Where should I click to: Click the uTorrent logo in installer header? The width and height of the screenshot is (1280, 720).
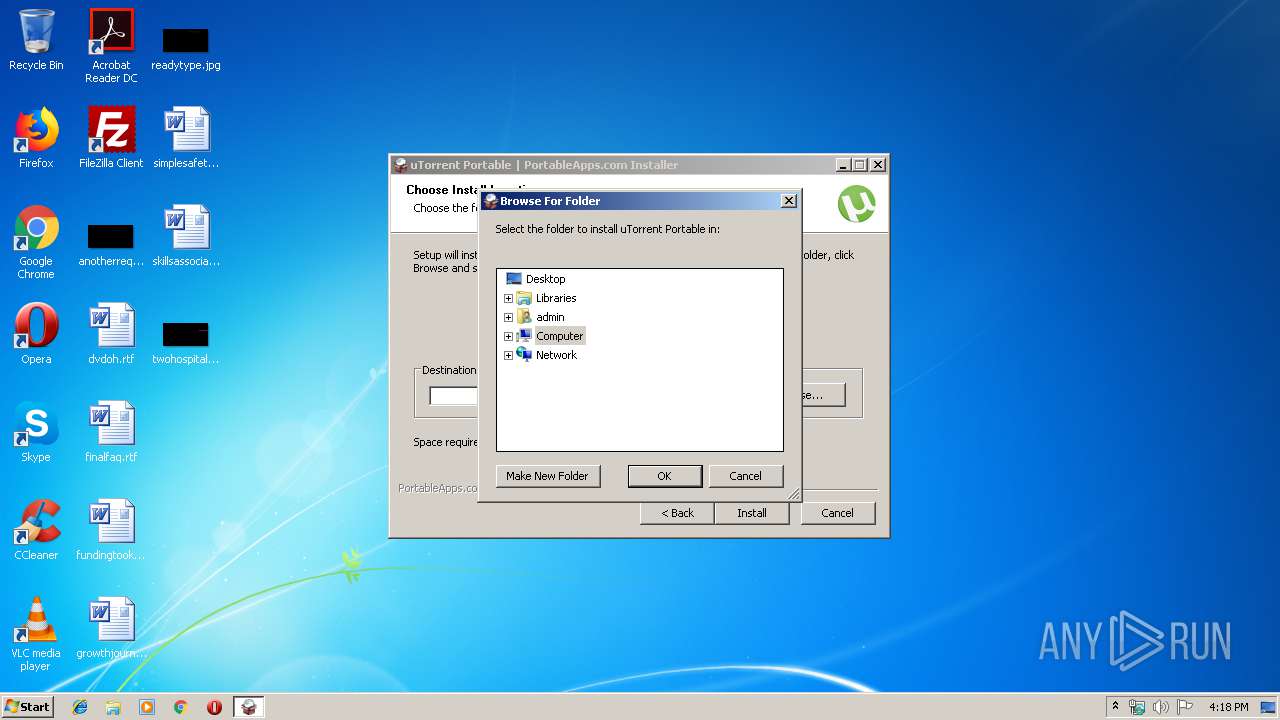[856, 204]
